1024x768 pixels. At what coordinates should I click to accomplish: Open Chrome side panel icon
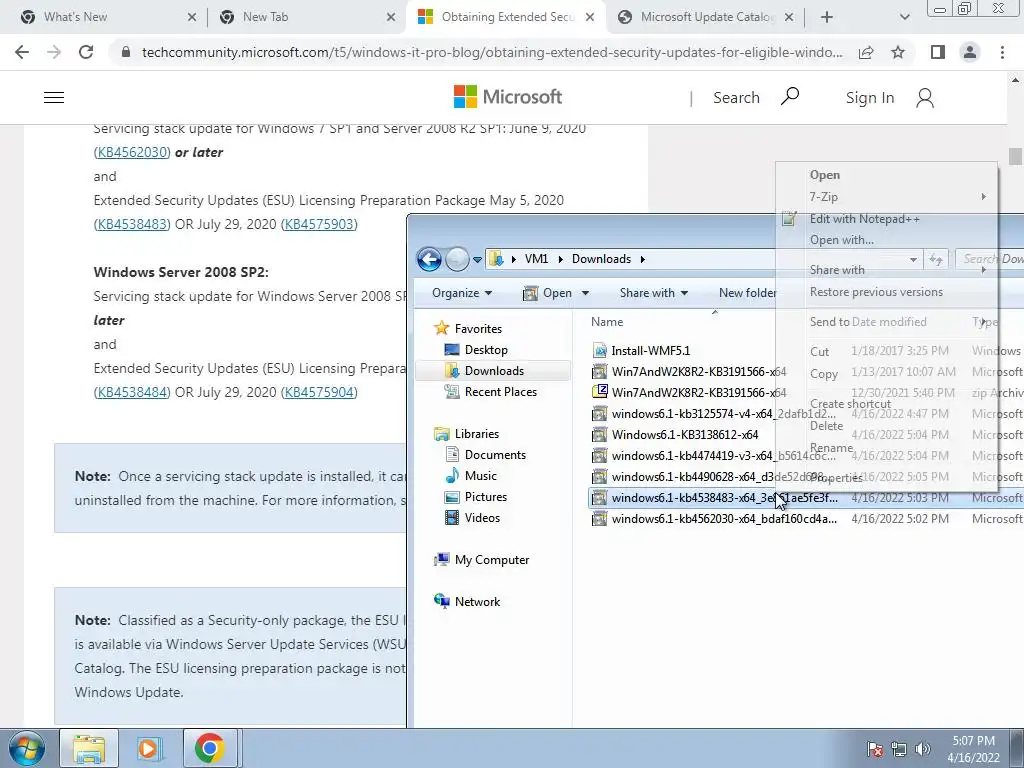[938, 52]
